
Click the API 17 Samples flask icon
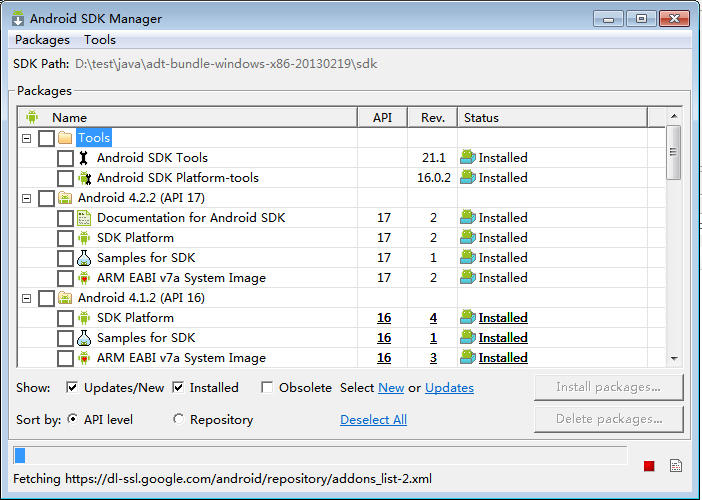(x=84, y=258)
